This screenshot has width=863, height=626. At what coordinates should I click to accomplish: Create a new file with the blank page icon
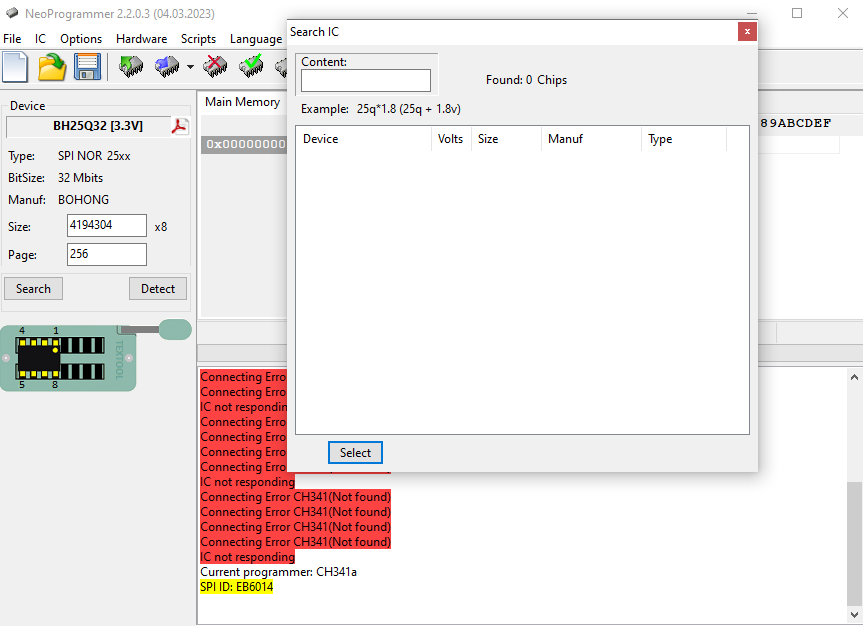click(x=15, y=67)
